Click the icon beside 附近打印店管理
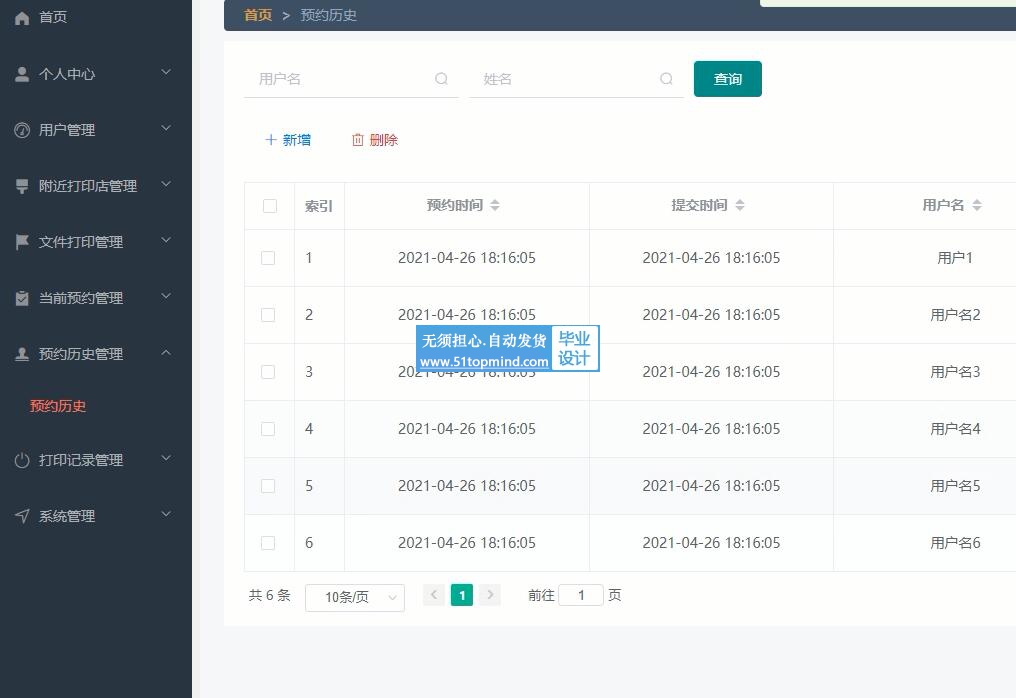The width and height of the screenshot is (1016, 698). (22, 186)
